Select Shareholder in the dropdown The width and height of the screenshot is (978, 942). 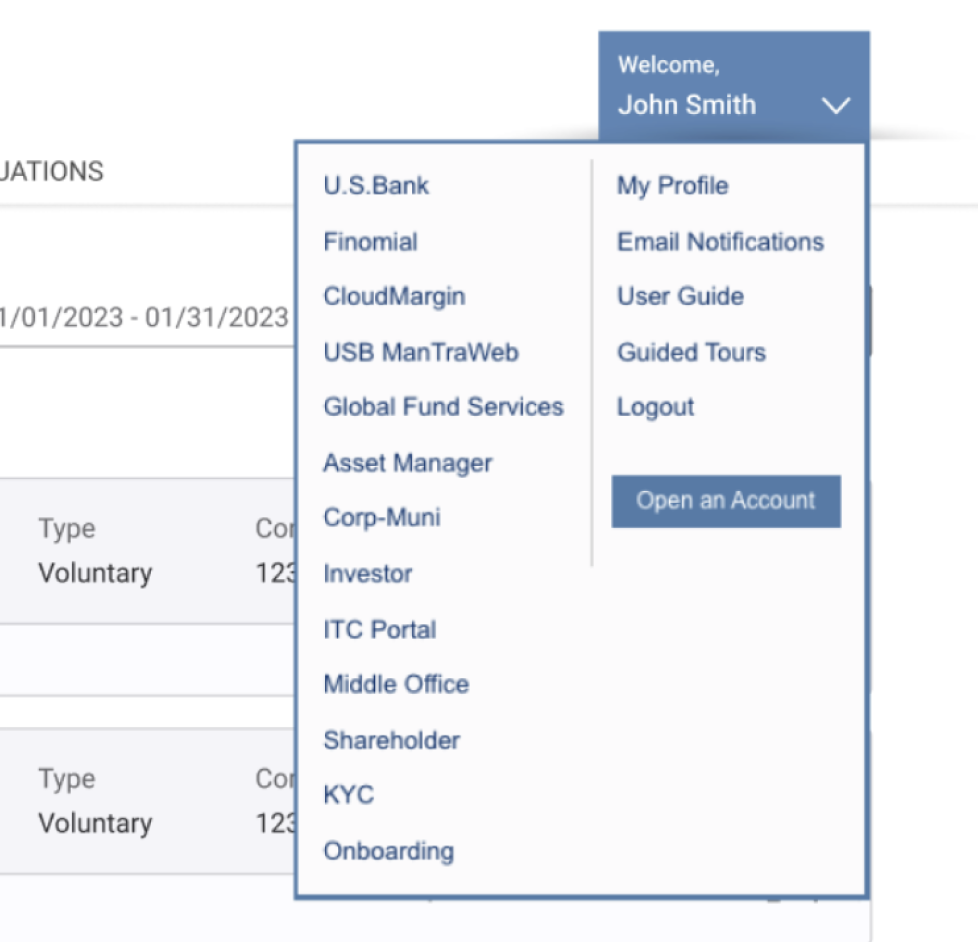point(392,740)
